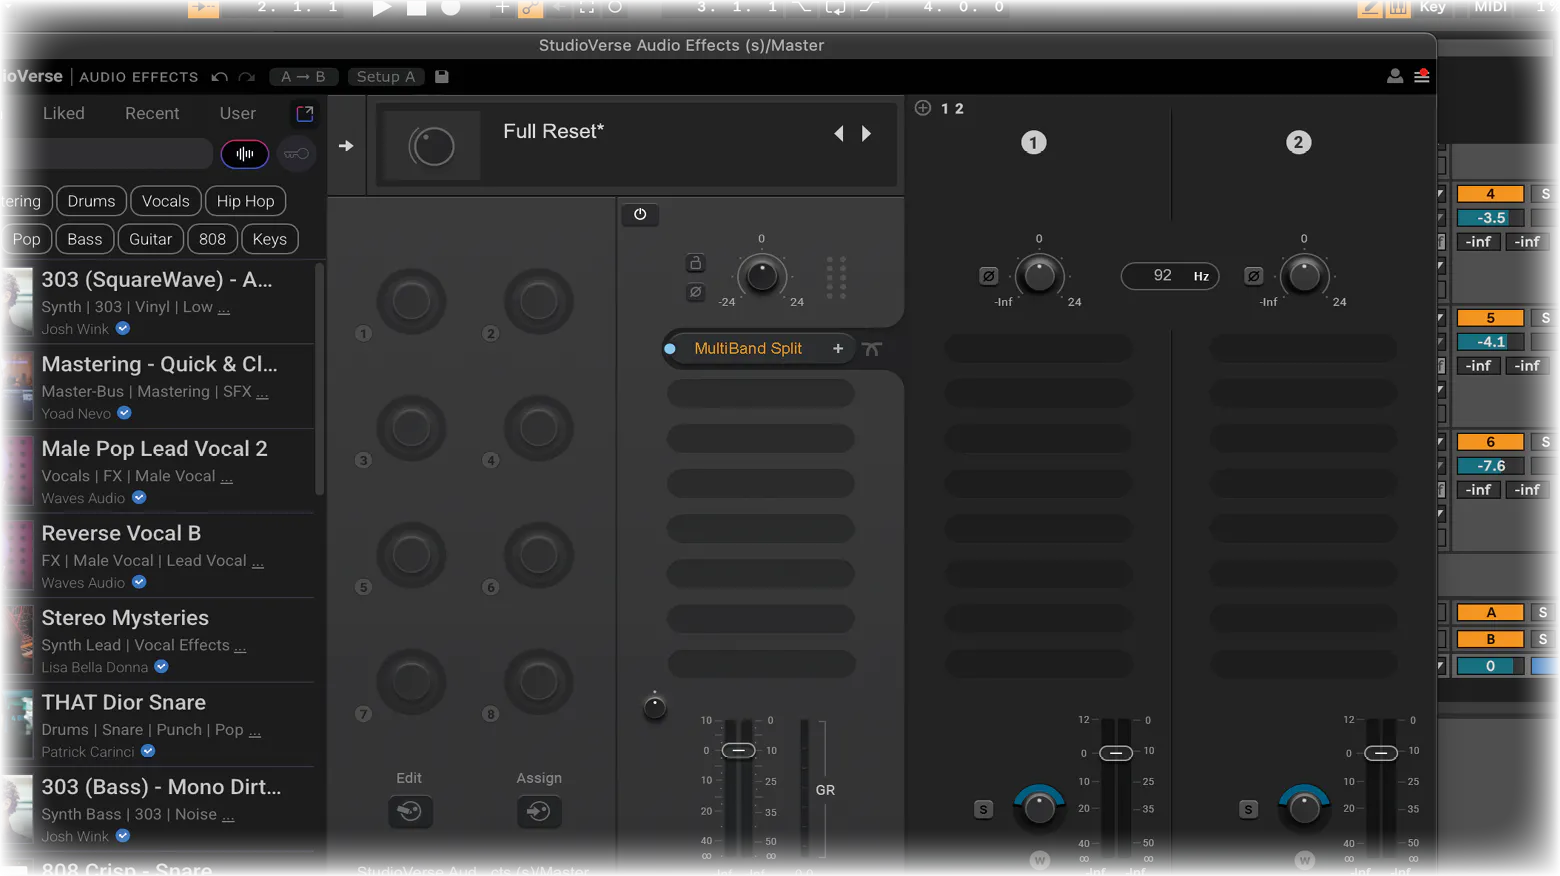Solo band 1 with its S button
Viewport: 1560px width, 876px height.
click(983, 809)
